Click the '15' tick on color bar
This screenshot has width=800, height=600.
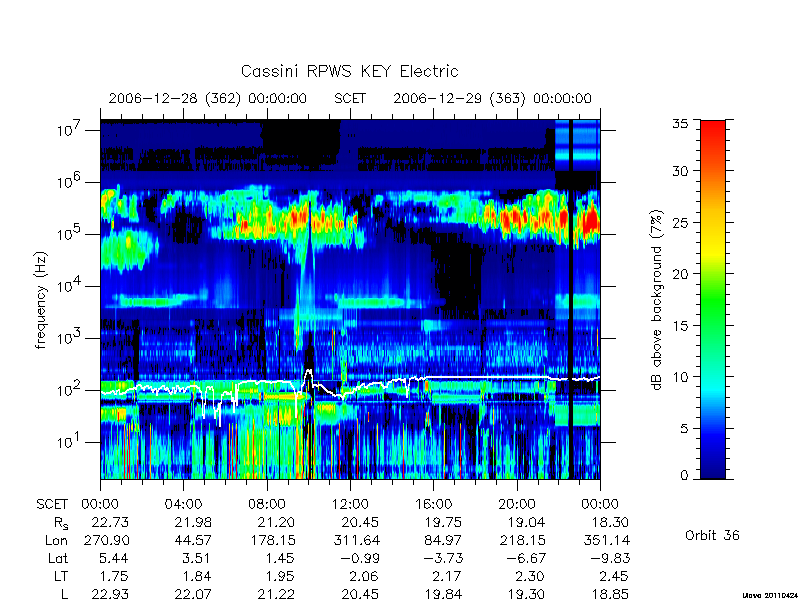(680, 326)
